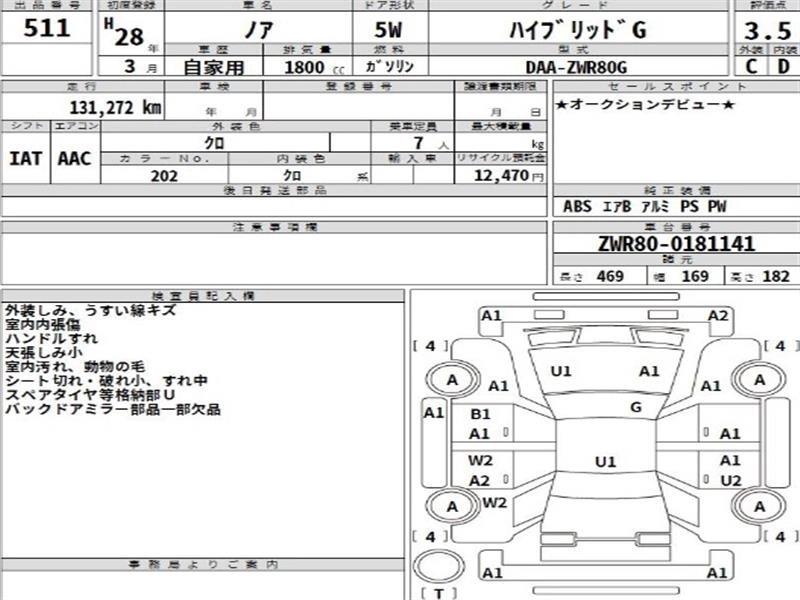Click the H28 first registration year

tap(124, 33)
